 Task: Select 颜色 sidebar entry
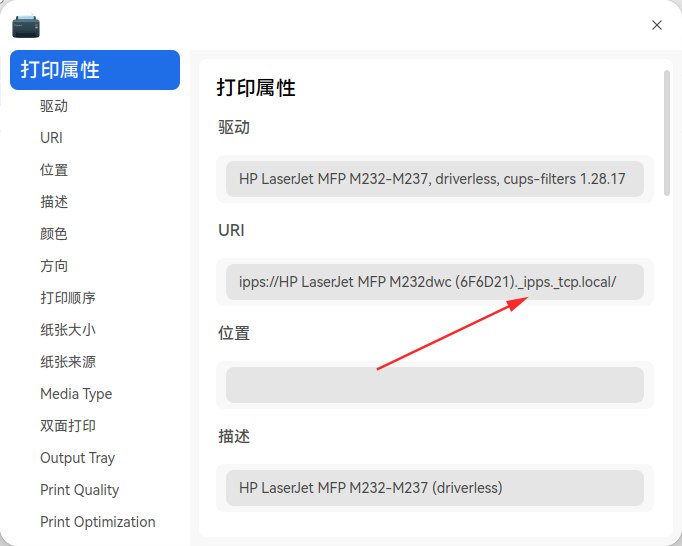(54, 234)
